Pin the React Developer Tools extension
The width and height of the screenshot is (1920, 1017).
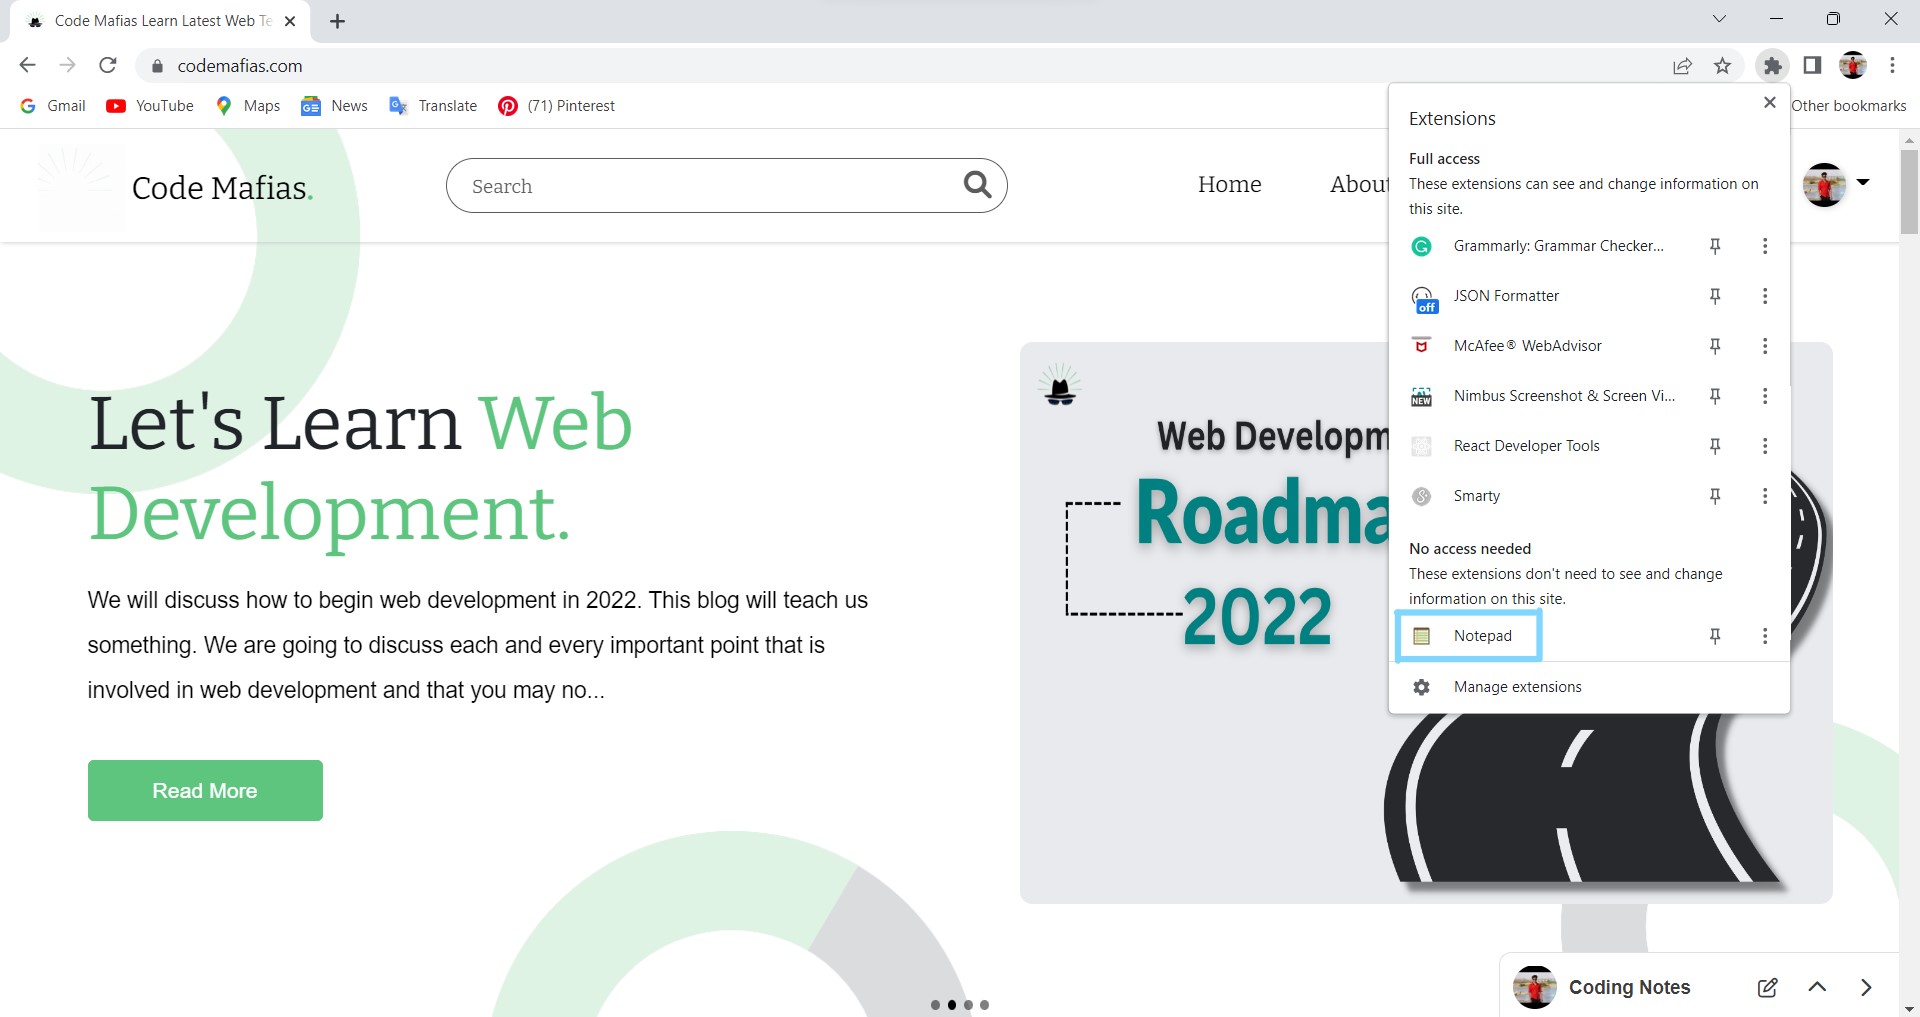1715,446
